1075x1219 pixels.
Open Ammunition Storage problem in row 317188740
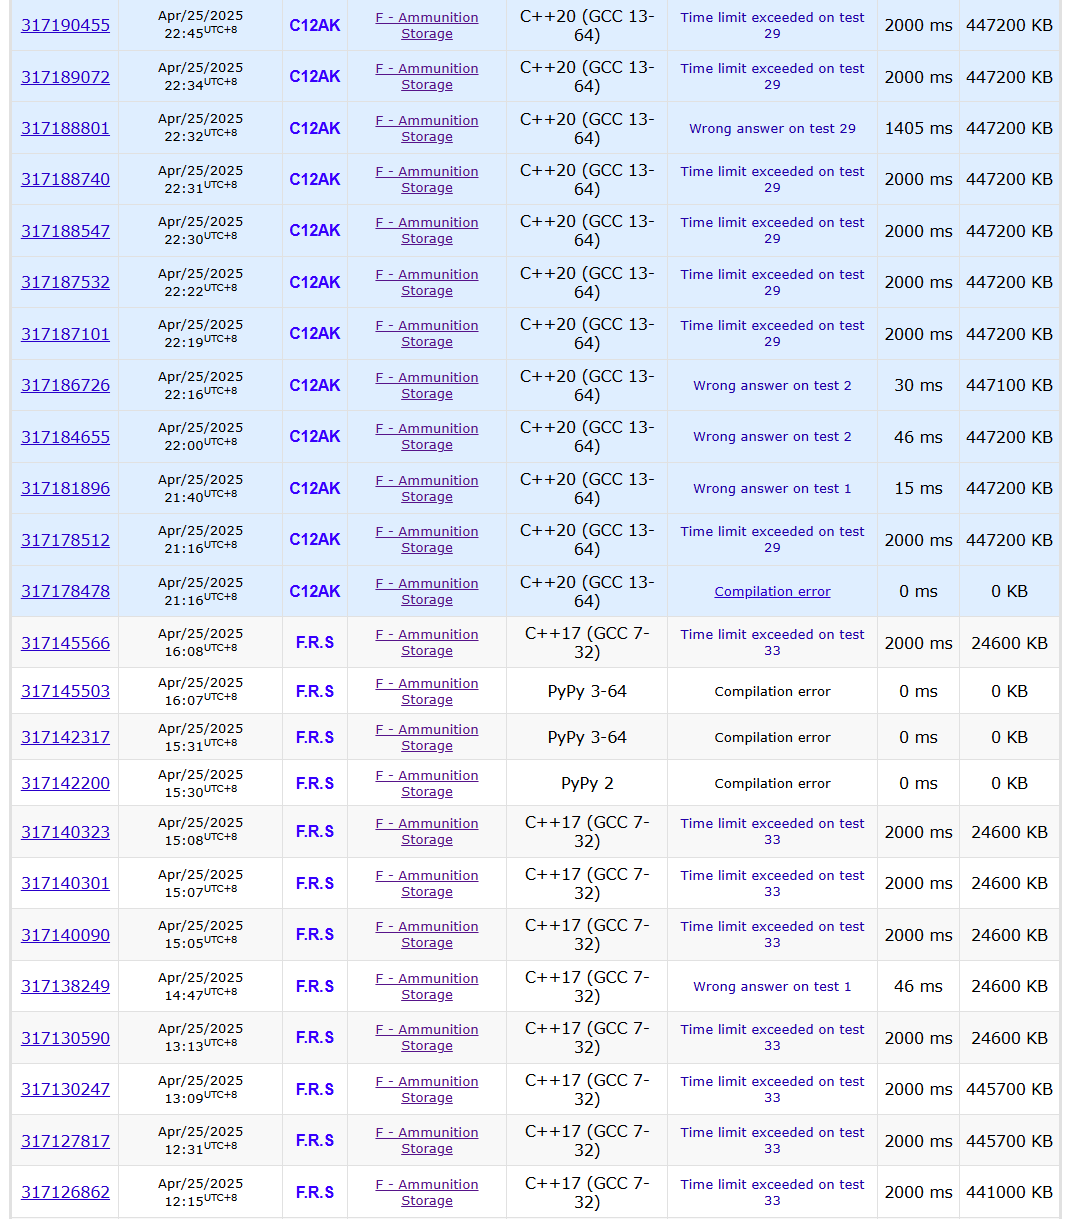[x=427, y=179]
